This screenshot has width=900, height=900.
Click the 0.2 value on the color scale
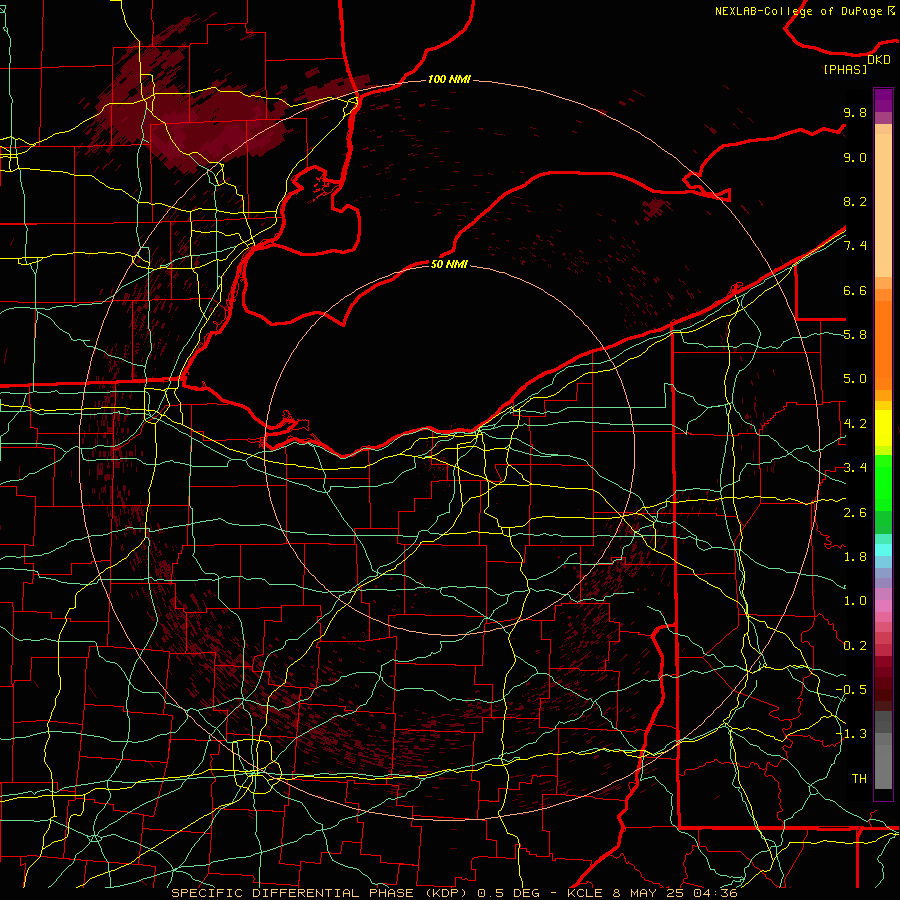(855, 645)
